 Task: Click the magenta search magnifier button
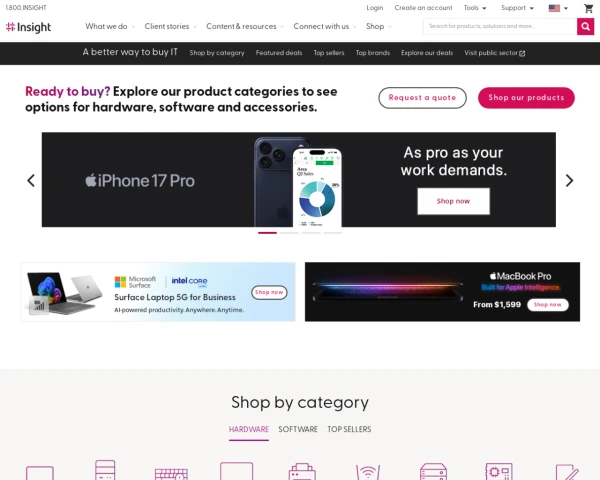click(x=585, y=26)
